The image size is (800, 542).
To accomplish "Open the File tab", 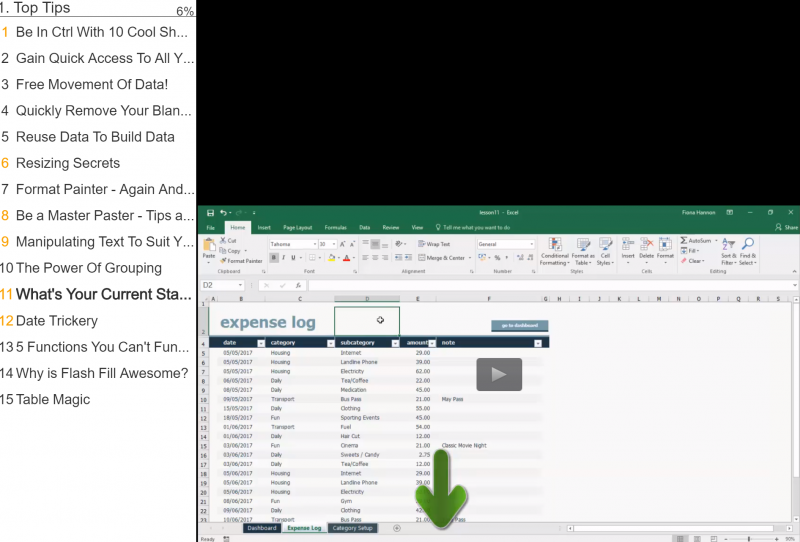I will point(211,228).
